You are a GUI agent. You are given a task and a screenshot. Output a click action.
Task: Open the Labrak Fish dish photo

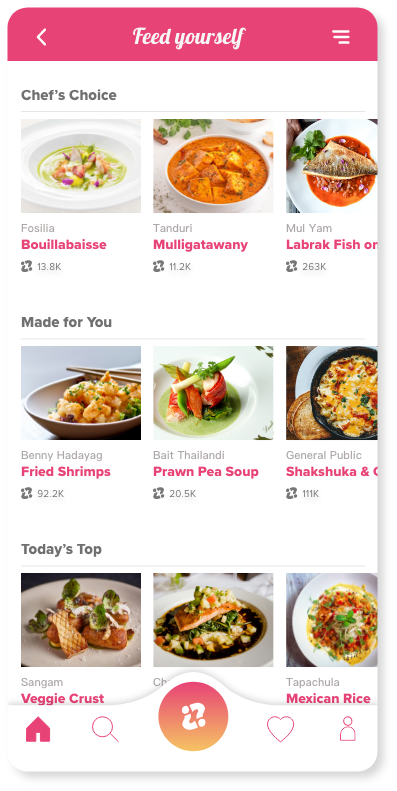coord(331,166)
